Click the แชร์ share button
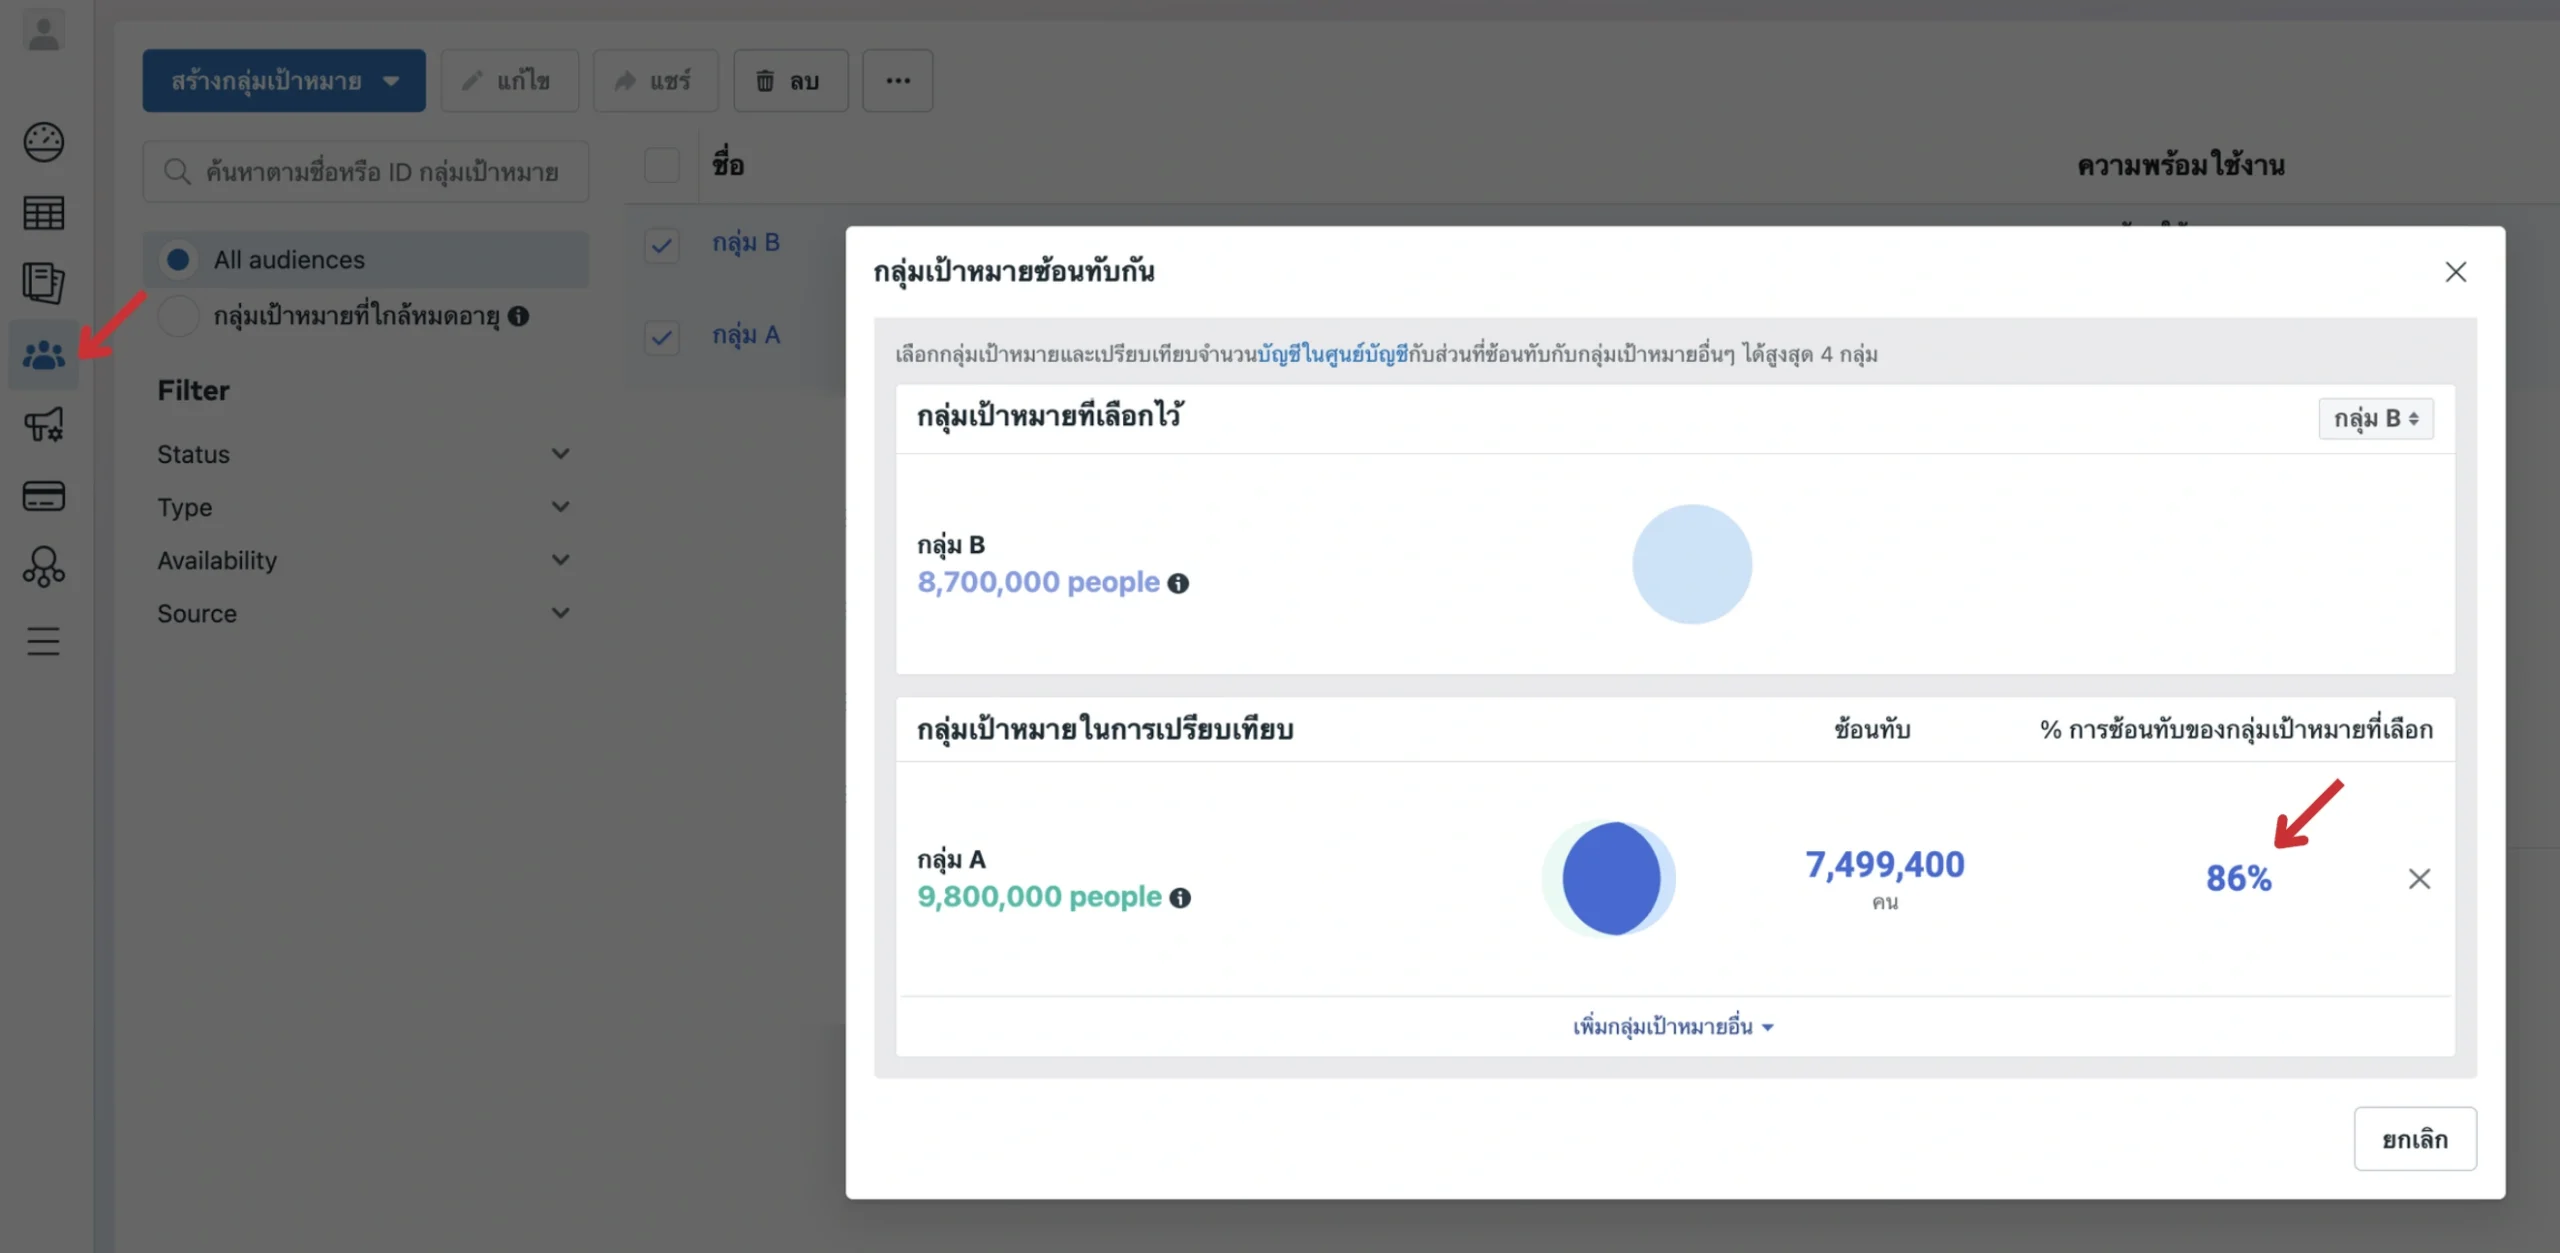This screenshot has width=2560, height=1253. coord(655,80)
